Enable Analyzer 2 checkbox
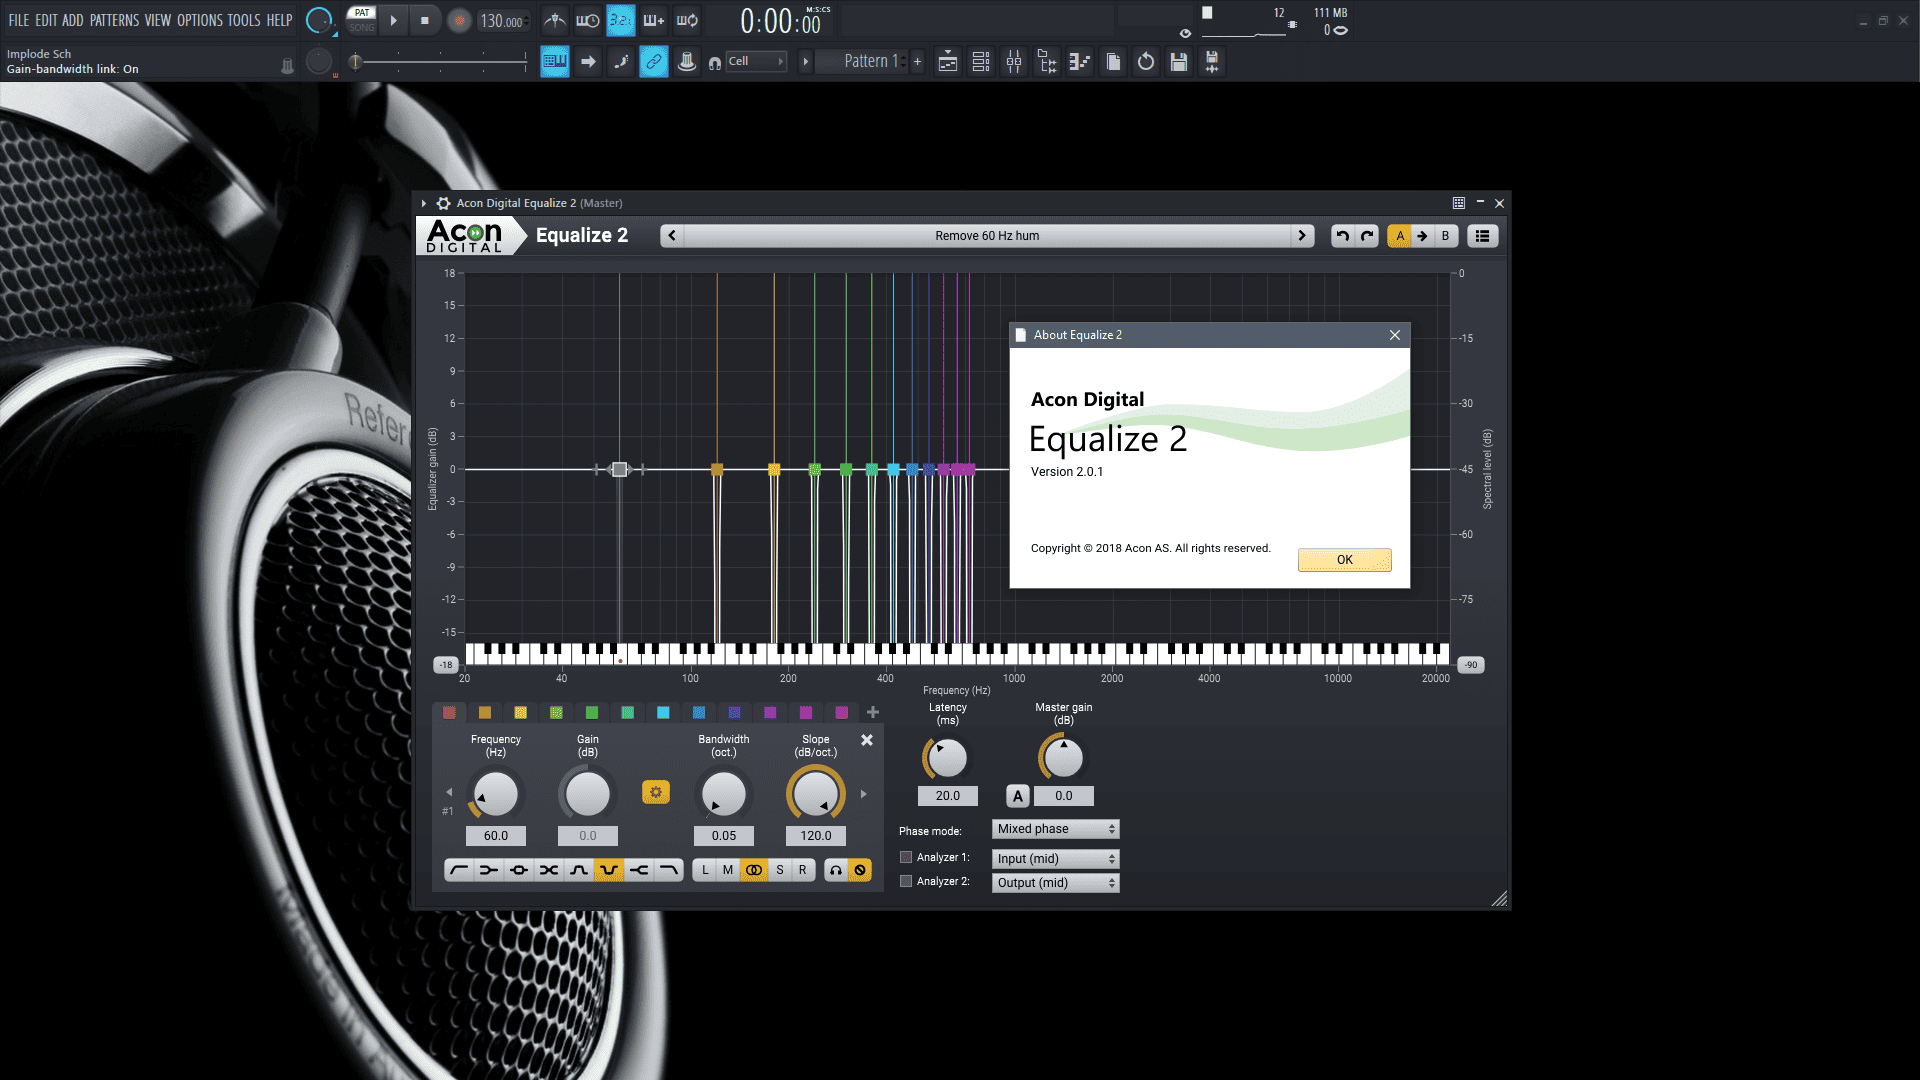The image size is (1920, 1080). (906, 881)
